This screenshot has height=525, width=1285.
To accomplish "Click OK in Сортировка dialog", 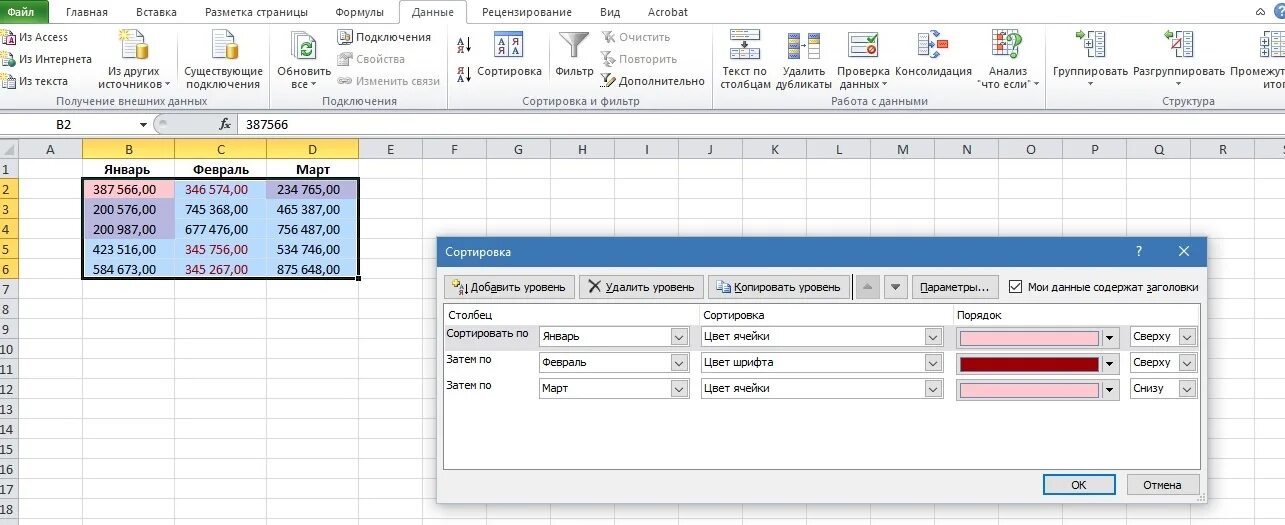I will pyautogui.click(x=1078, y=485).
